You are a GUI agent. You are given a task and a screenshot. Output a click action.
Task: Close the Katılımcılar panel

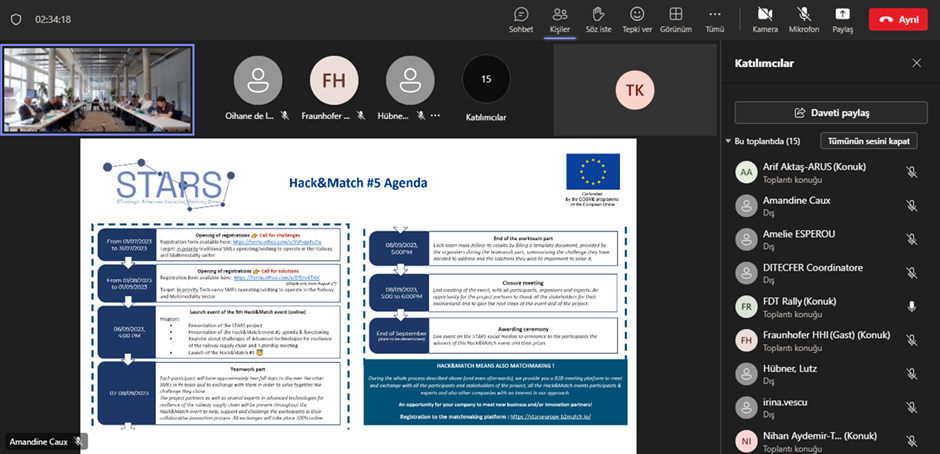(917, 63)
